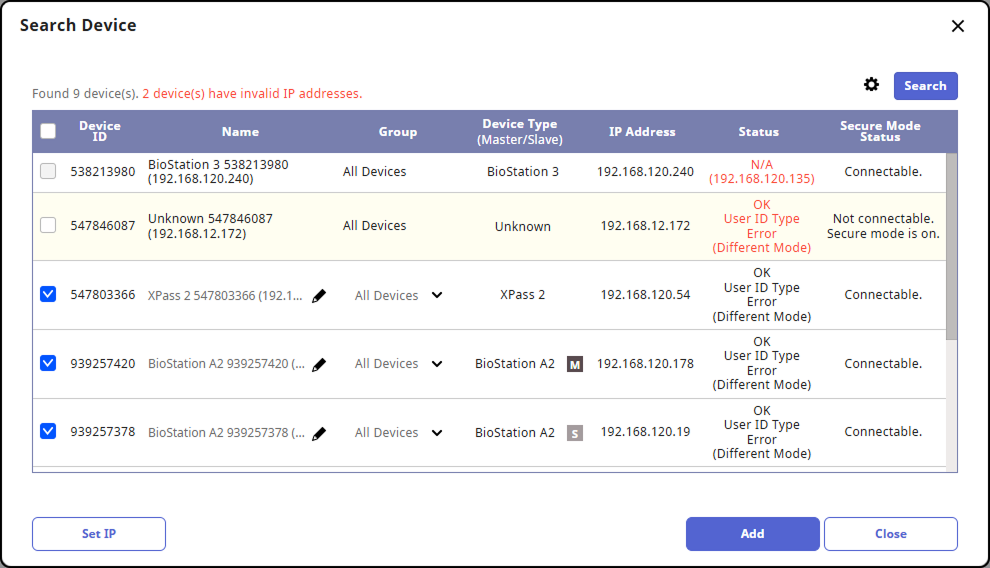Click the Slave 'S' badge icon
Viewport: 990px width, 568px height.
coord(574,433)
